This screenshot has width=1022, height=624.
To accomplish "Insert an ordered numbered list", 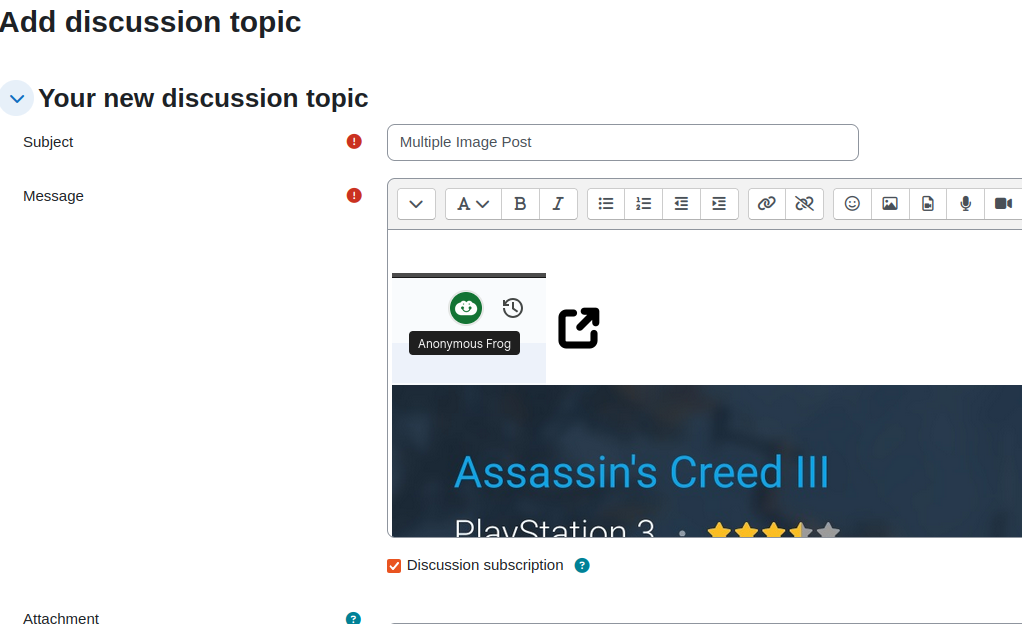I will (x=643, y=204).
